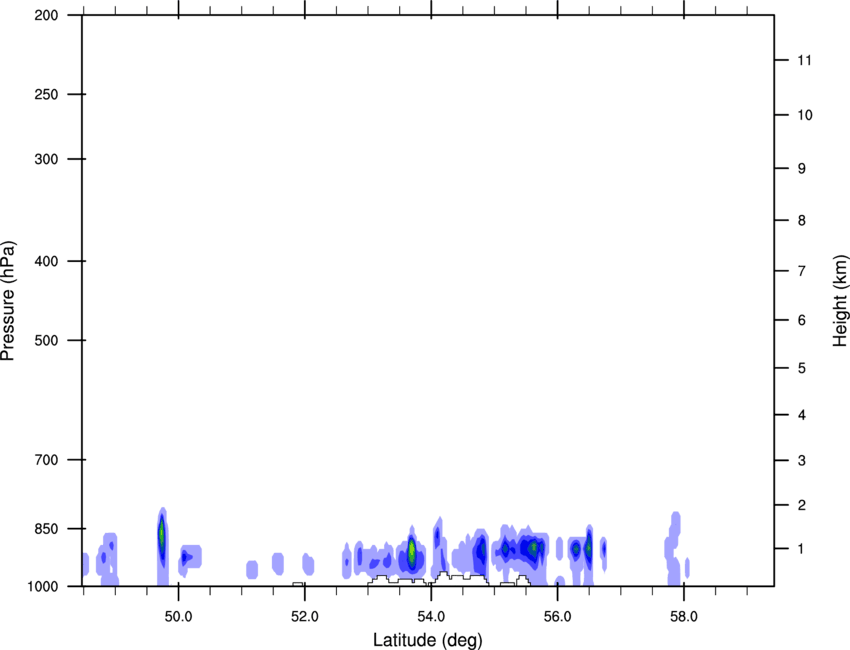The width and height of the screenshot is (850, 650).
Task: Select the 850 pressure tick label
Action: [46, 529]
